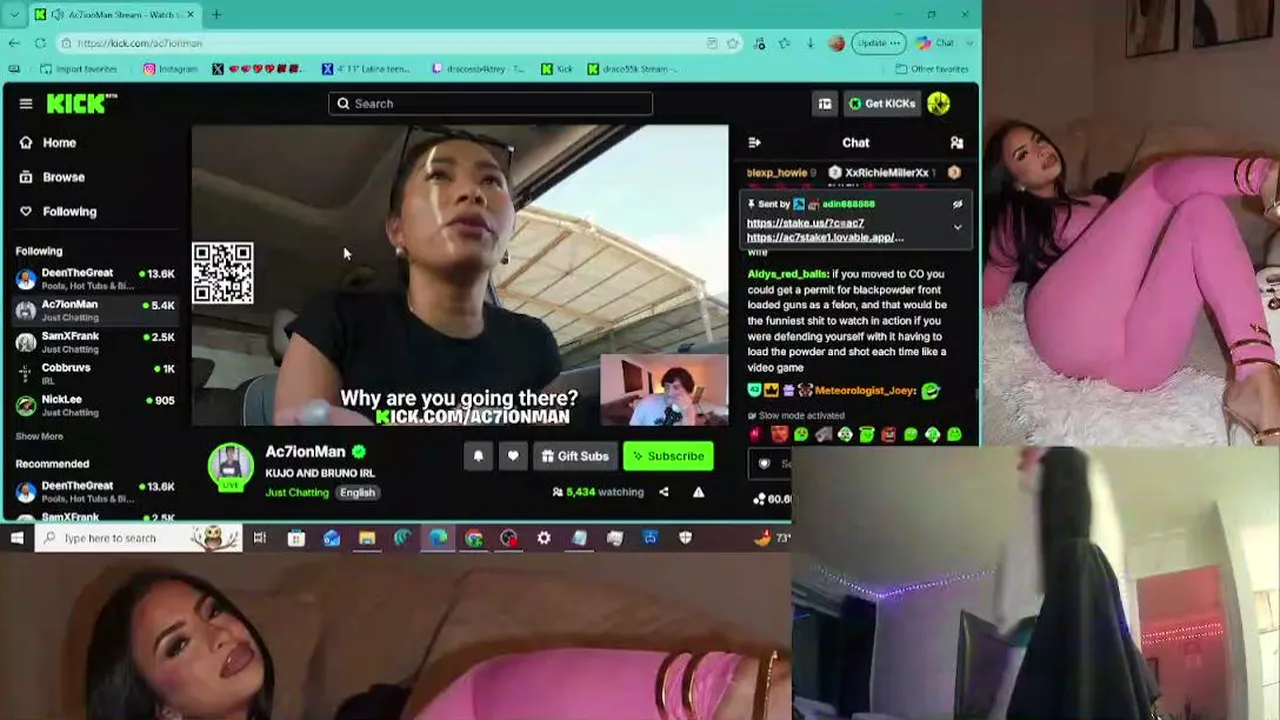
Task: Open the Instagram bookmark
Action: (170, 69)
